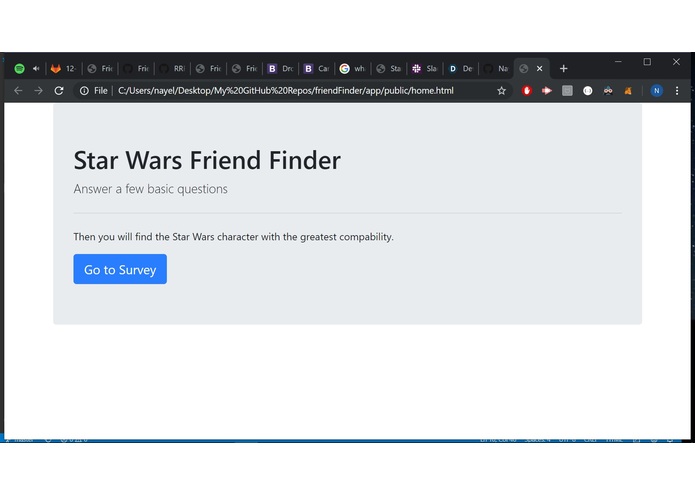Switch to the Bootstrap Car tab

[x=317, y=69]
